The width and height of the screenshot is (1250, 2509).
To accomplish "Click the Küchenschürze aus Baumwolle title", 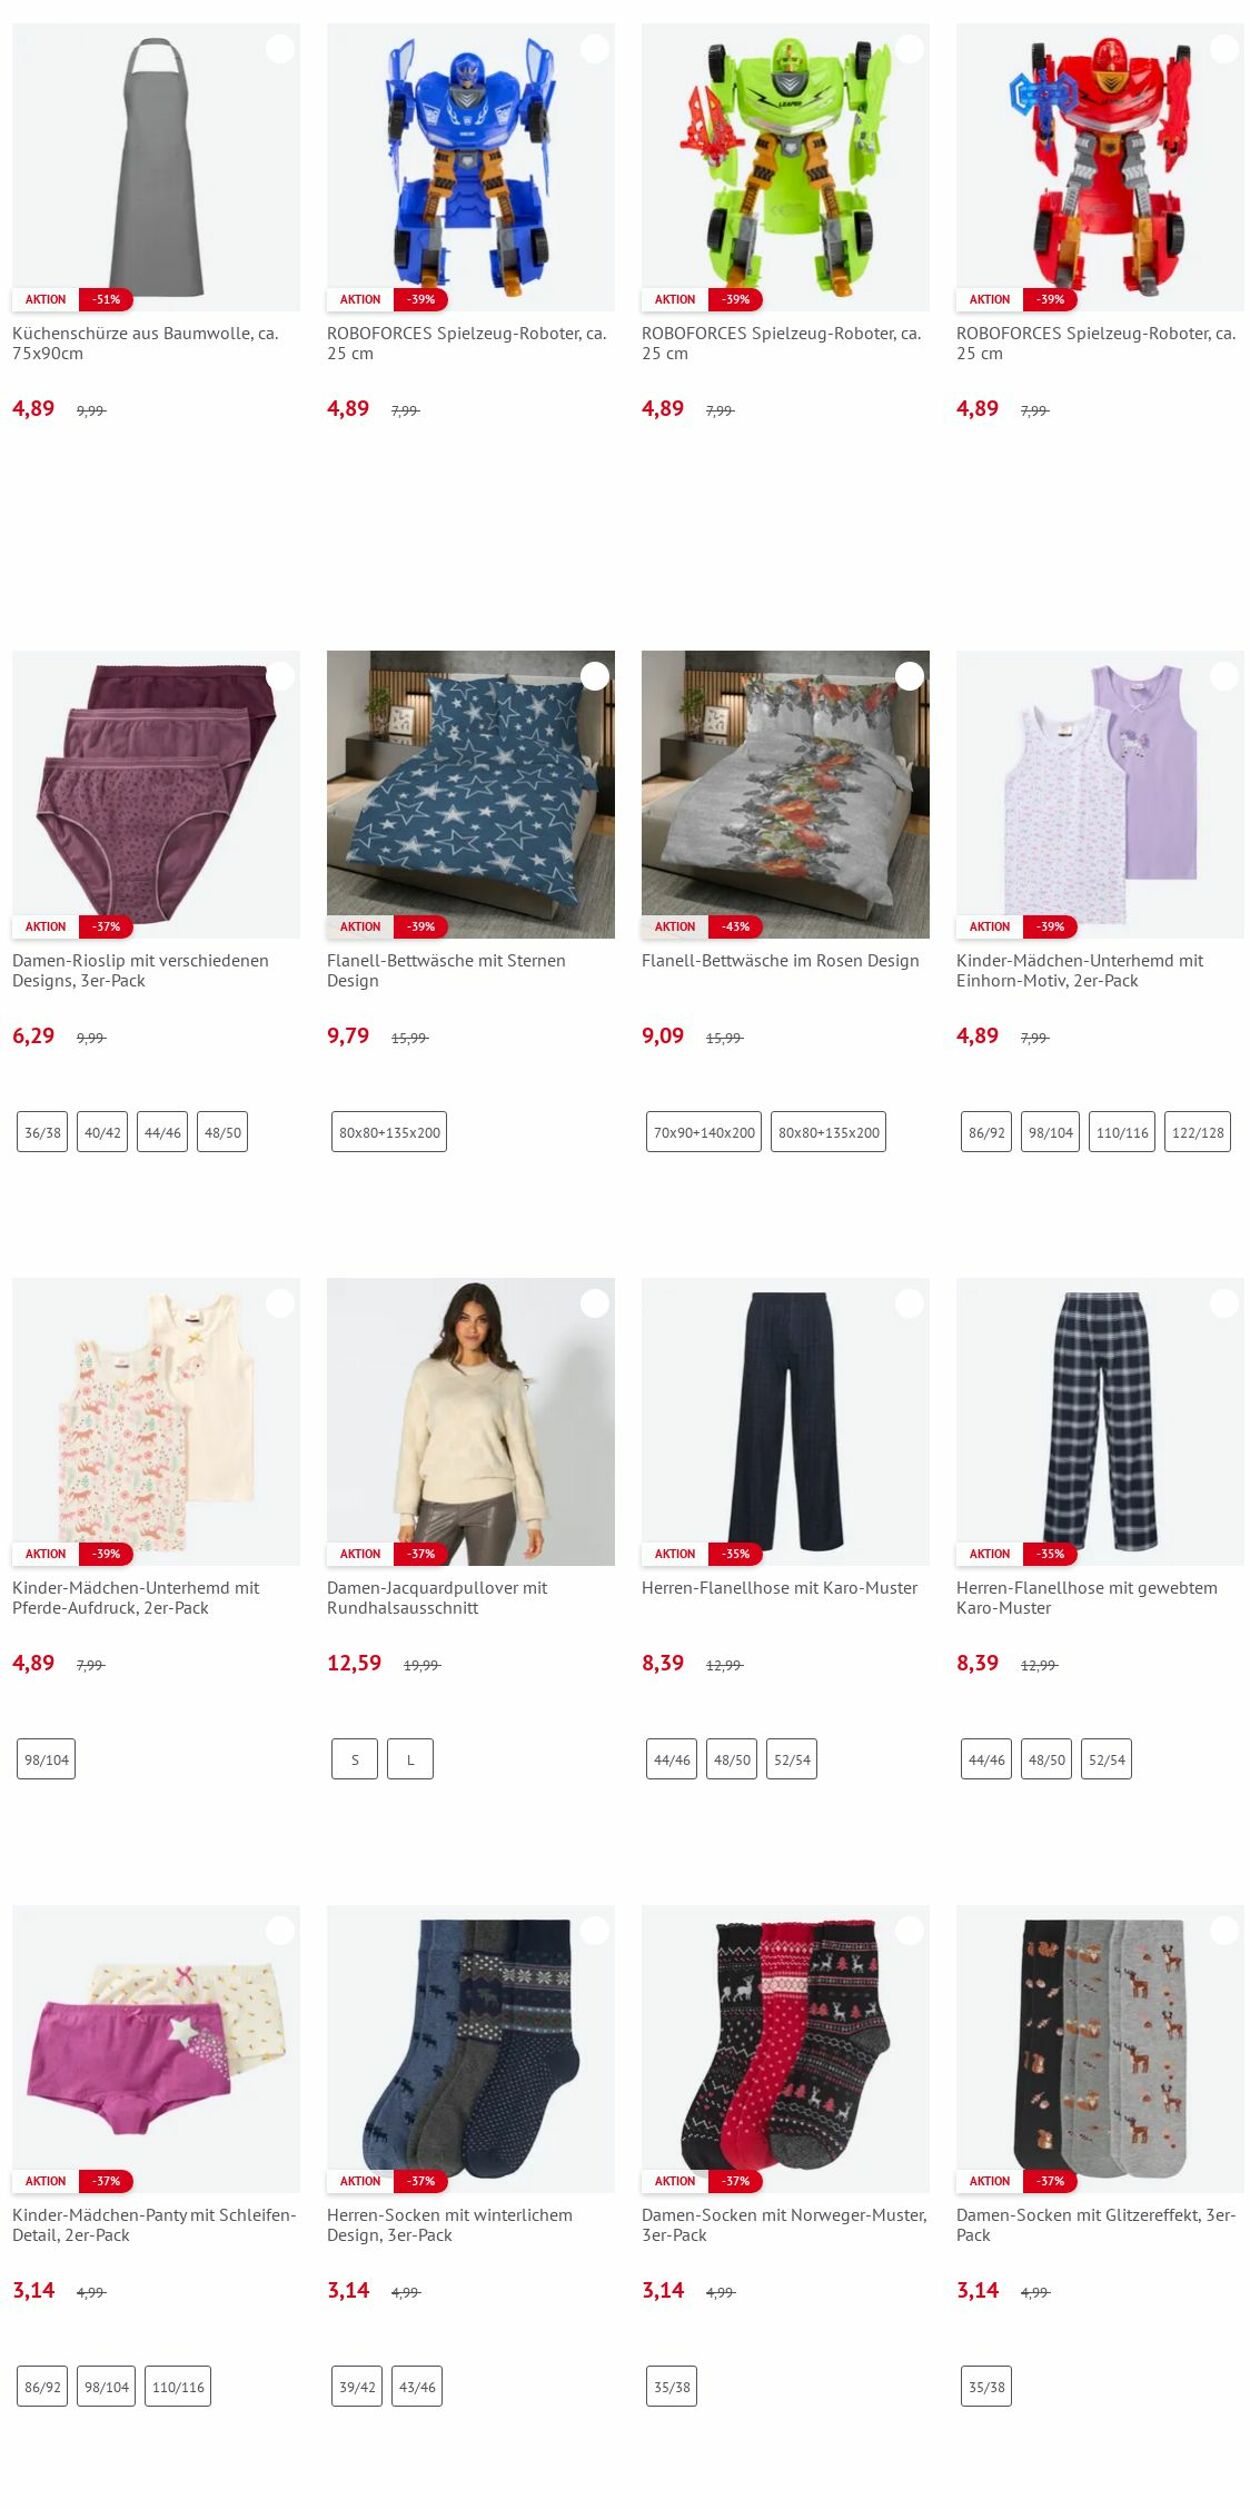I will pyautogui.click(x=145, y=343).
